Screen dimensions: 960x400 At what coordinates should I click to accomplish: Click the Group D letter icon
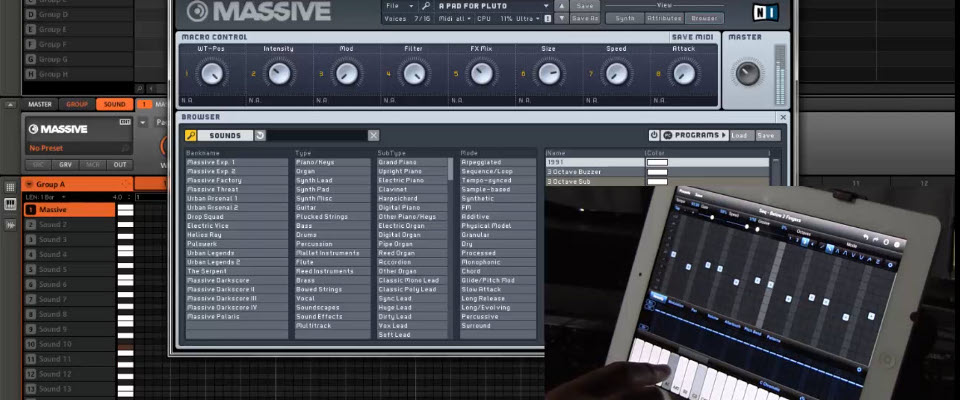[31, 14]
